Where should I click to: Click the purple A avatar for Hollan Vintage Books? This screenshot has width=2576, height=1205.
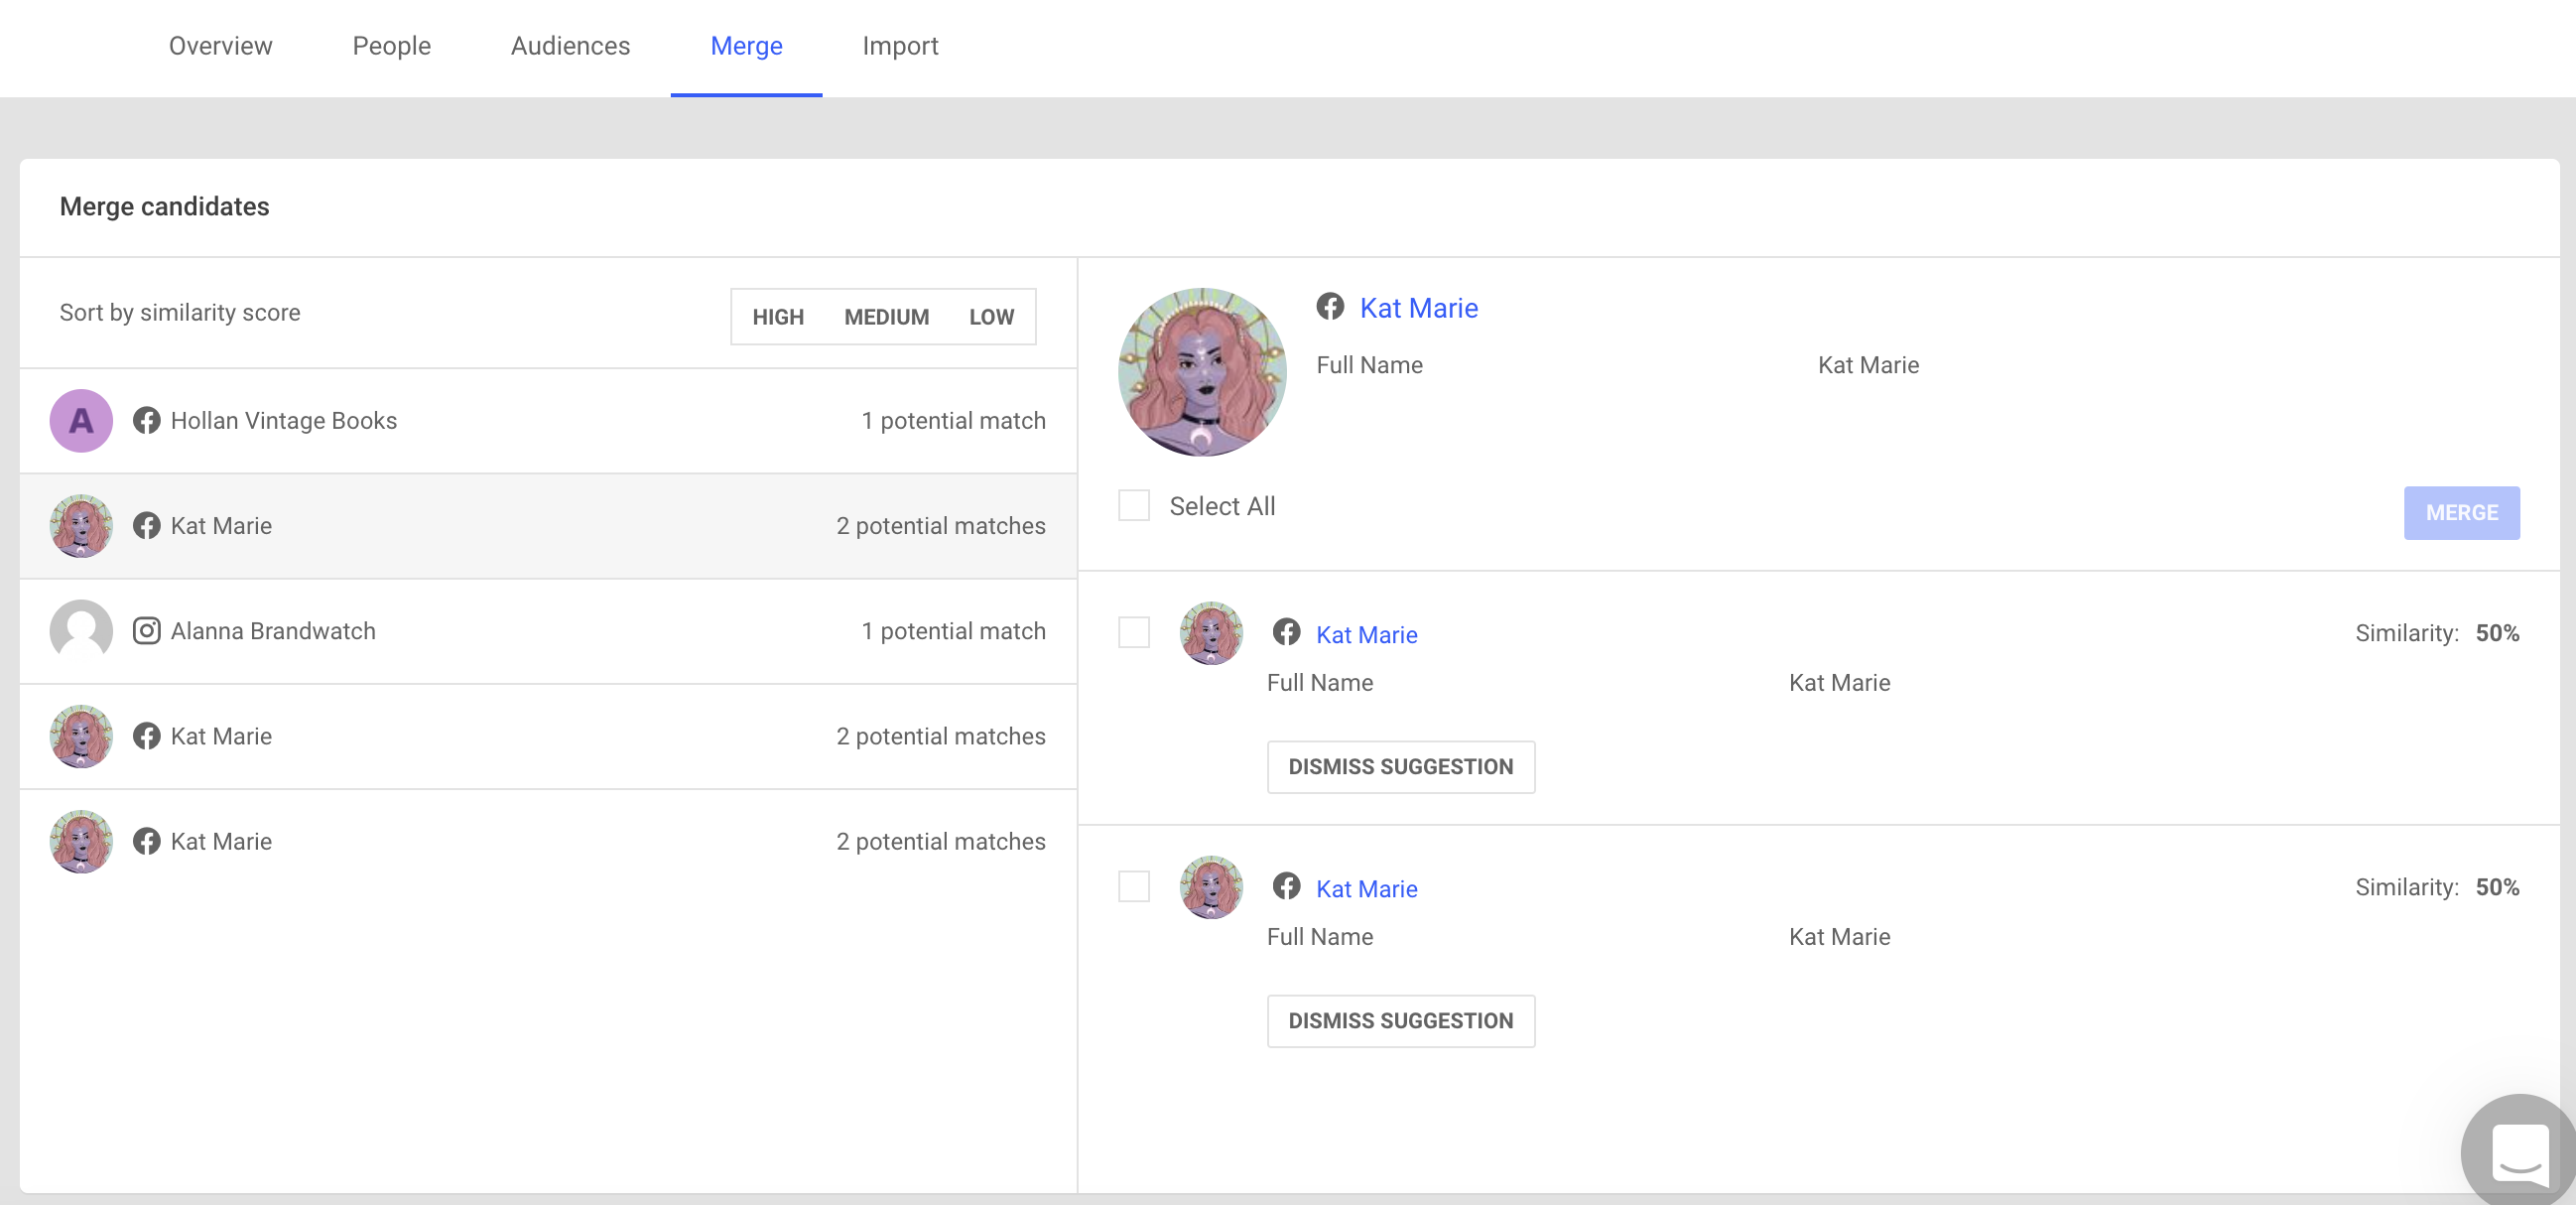(x=81, y=421)
